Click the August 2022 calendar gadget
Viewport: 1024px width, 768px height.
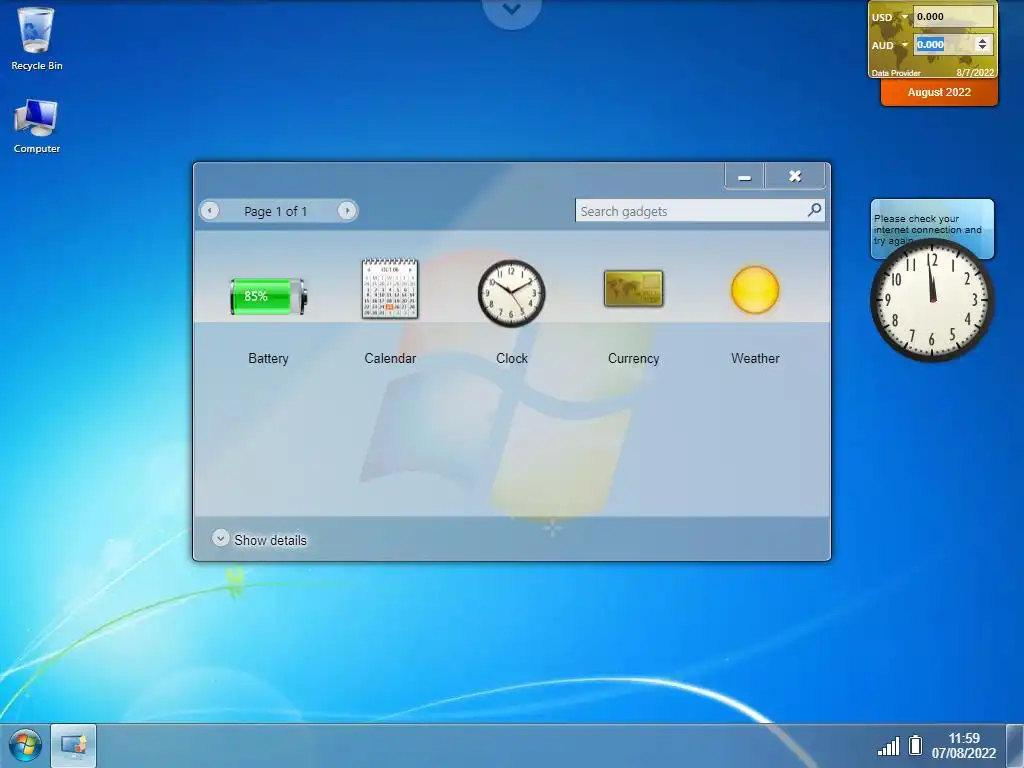point(939,92)
